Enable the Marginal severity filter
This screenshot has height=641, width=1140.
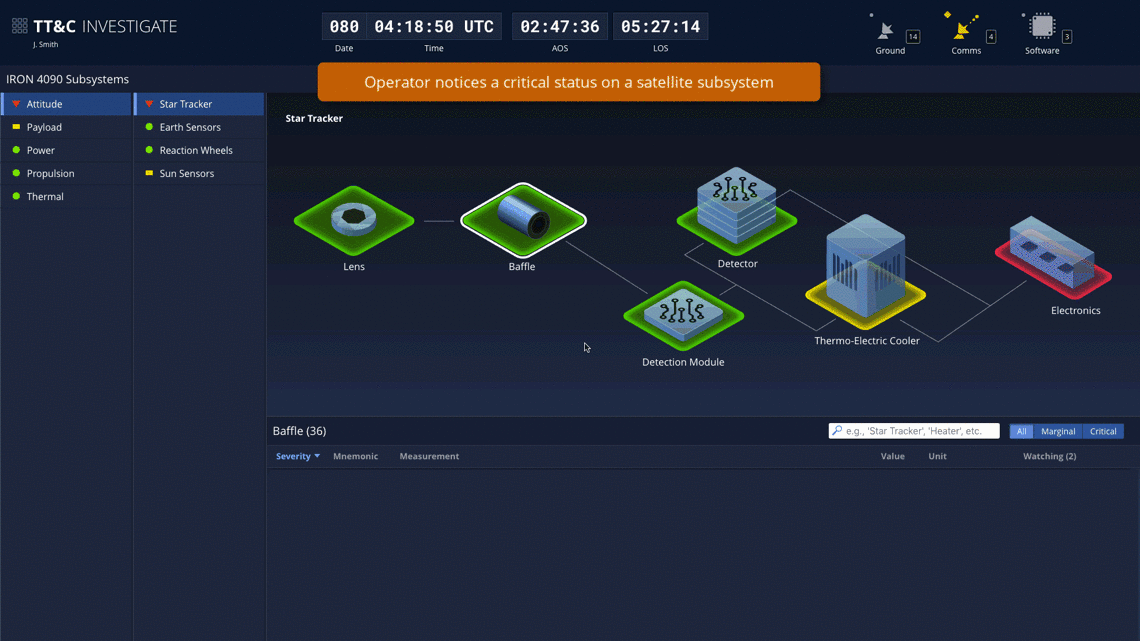[1058, 431]
